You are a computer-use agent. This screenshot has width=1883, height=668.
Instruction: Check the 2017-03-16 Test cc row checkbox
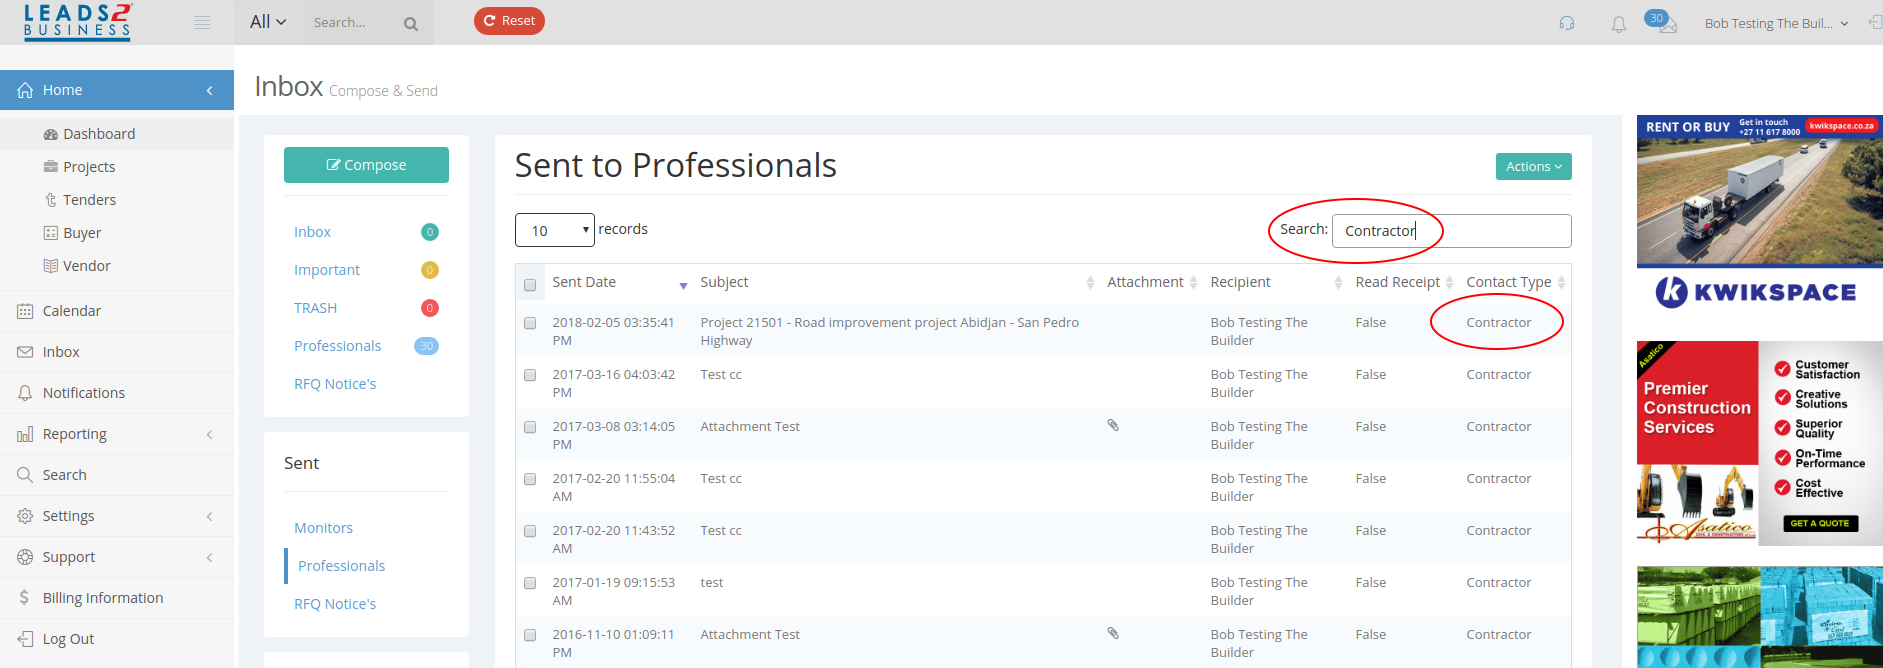tap(530, 375)
